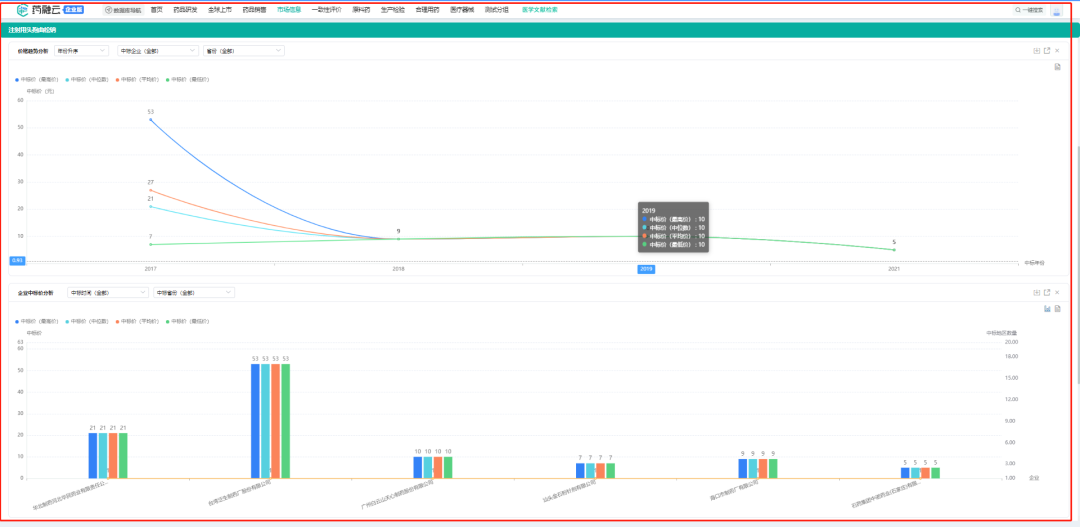Click the 2017 average price point labeled 27
The height and width of the screenshot is (527, 1080).
pos(151,190)
